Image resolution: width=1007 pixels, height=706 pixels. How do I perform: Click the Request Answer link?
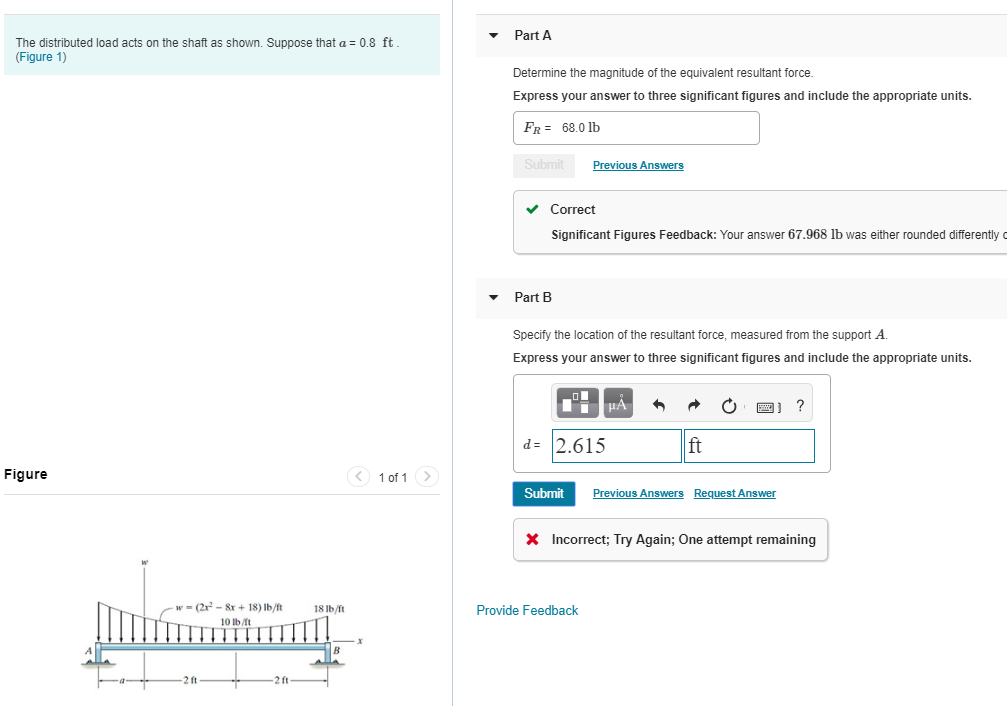tap(734, 493)
